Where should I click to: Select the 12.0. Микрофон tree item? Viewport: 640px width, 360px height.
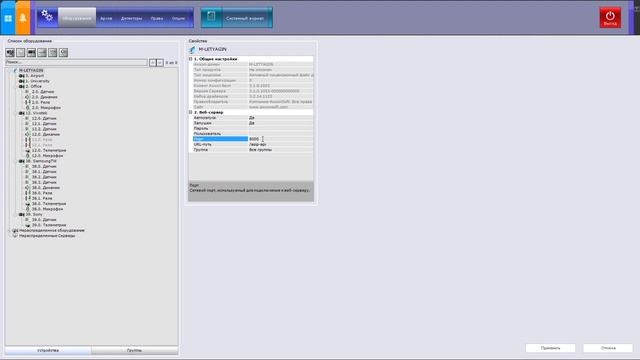click(x=47, y=156)
